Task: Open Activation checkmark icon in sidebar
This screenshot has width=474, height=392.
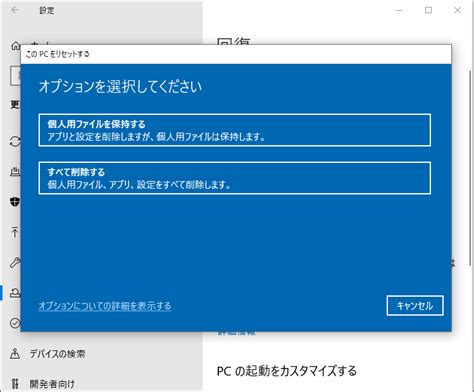Action: [x=15, y=323]
